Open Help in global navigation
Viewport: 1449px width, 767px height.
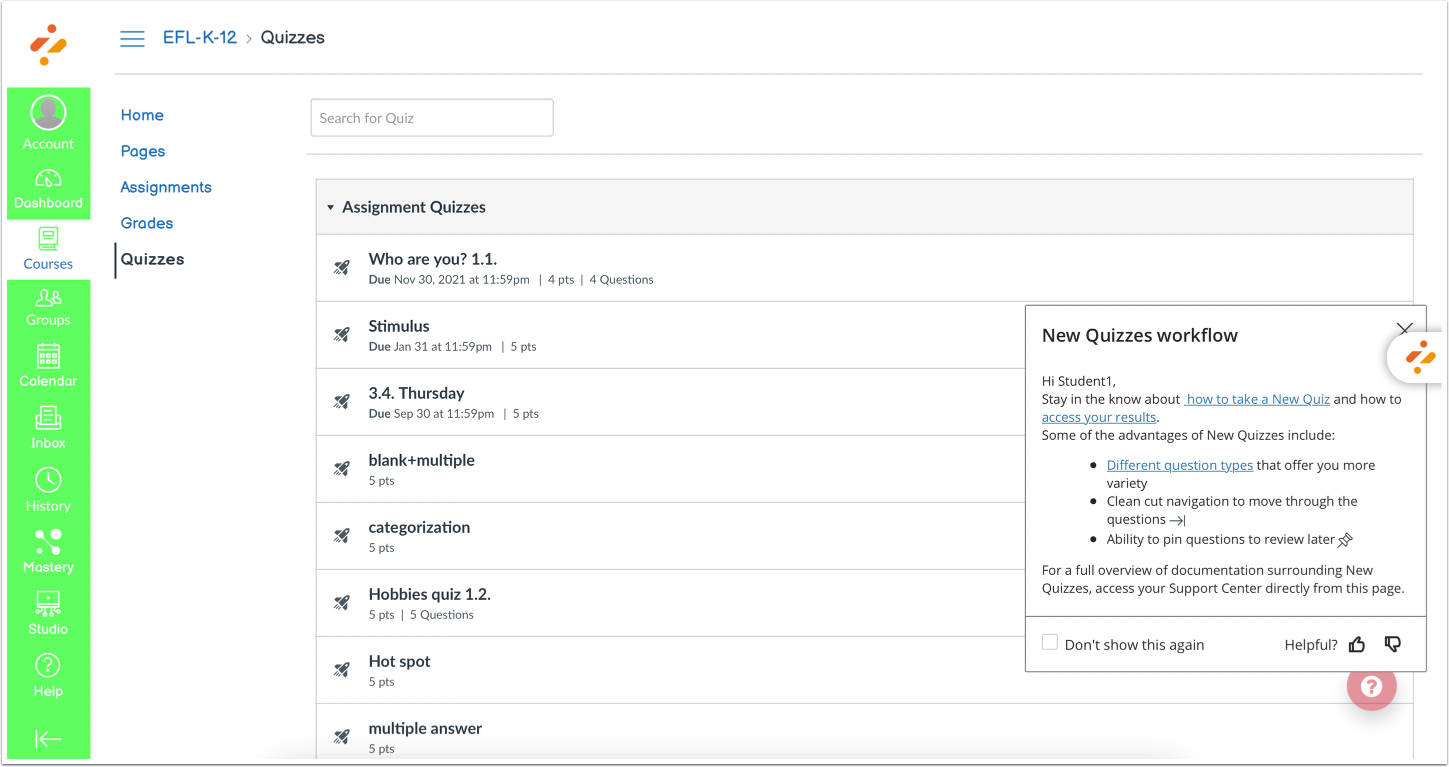pyautogui.click(x=48, y=676)
